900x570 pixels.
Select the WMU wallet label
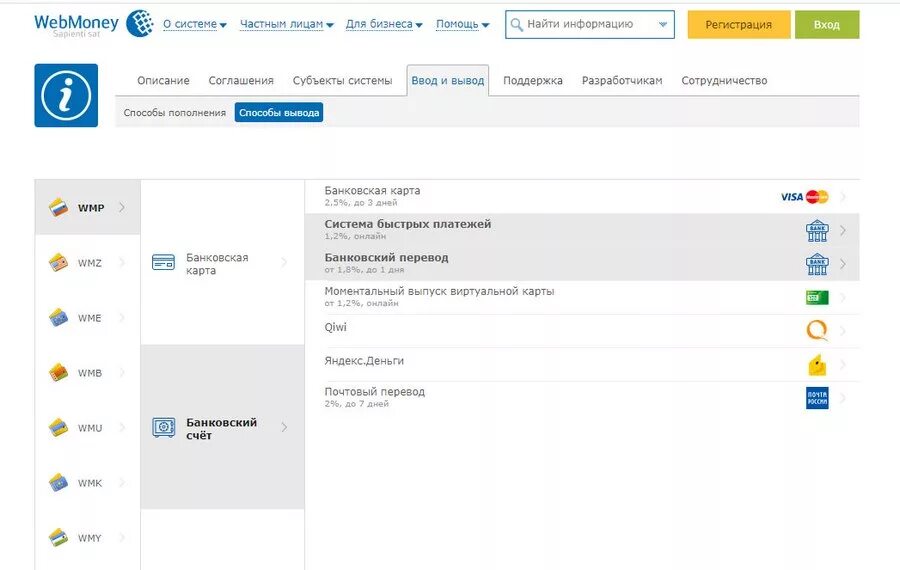(90, 428)
